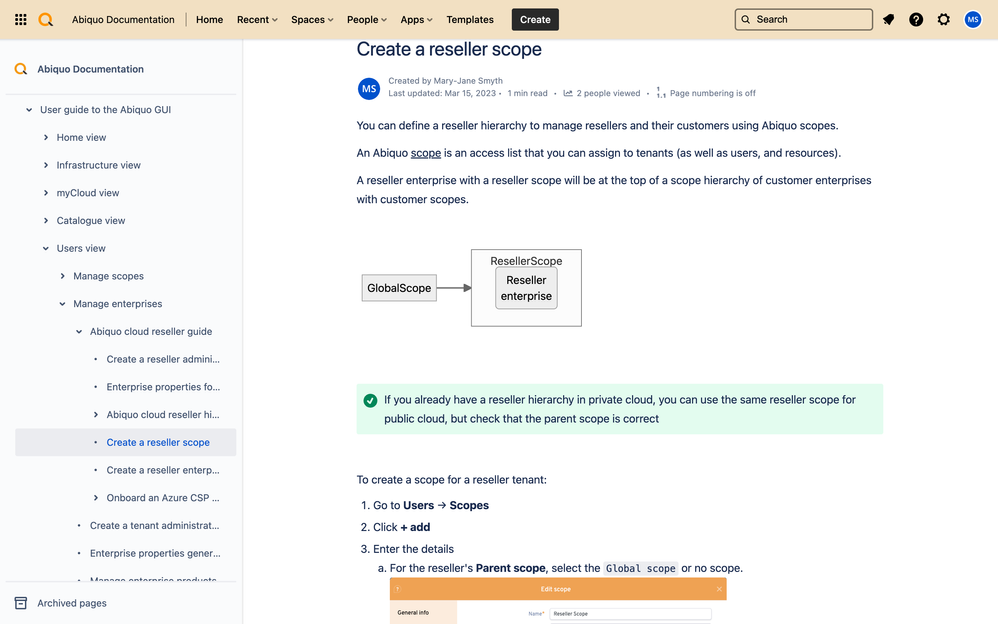
Task: Open Abiquo Documentation space sidebar title
Action: [x=90, y=69]
